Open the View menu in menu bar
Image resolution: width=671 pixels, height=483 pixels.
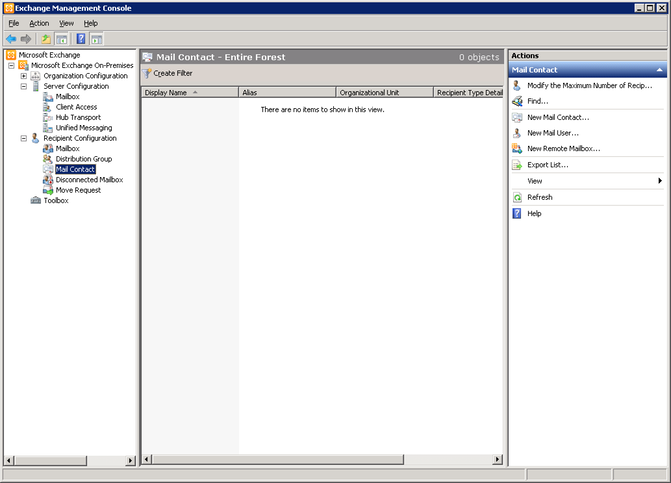(x=66, y=23)
